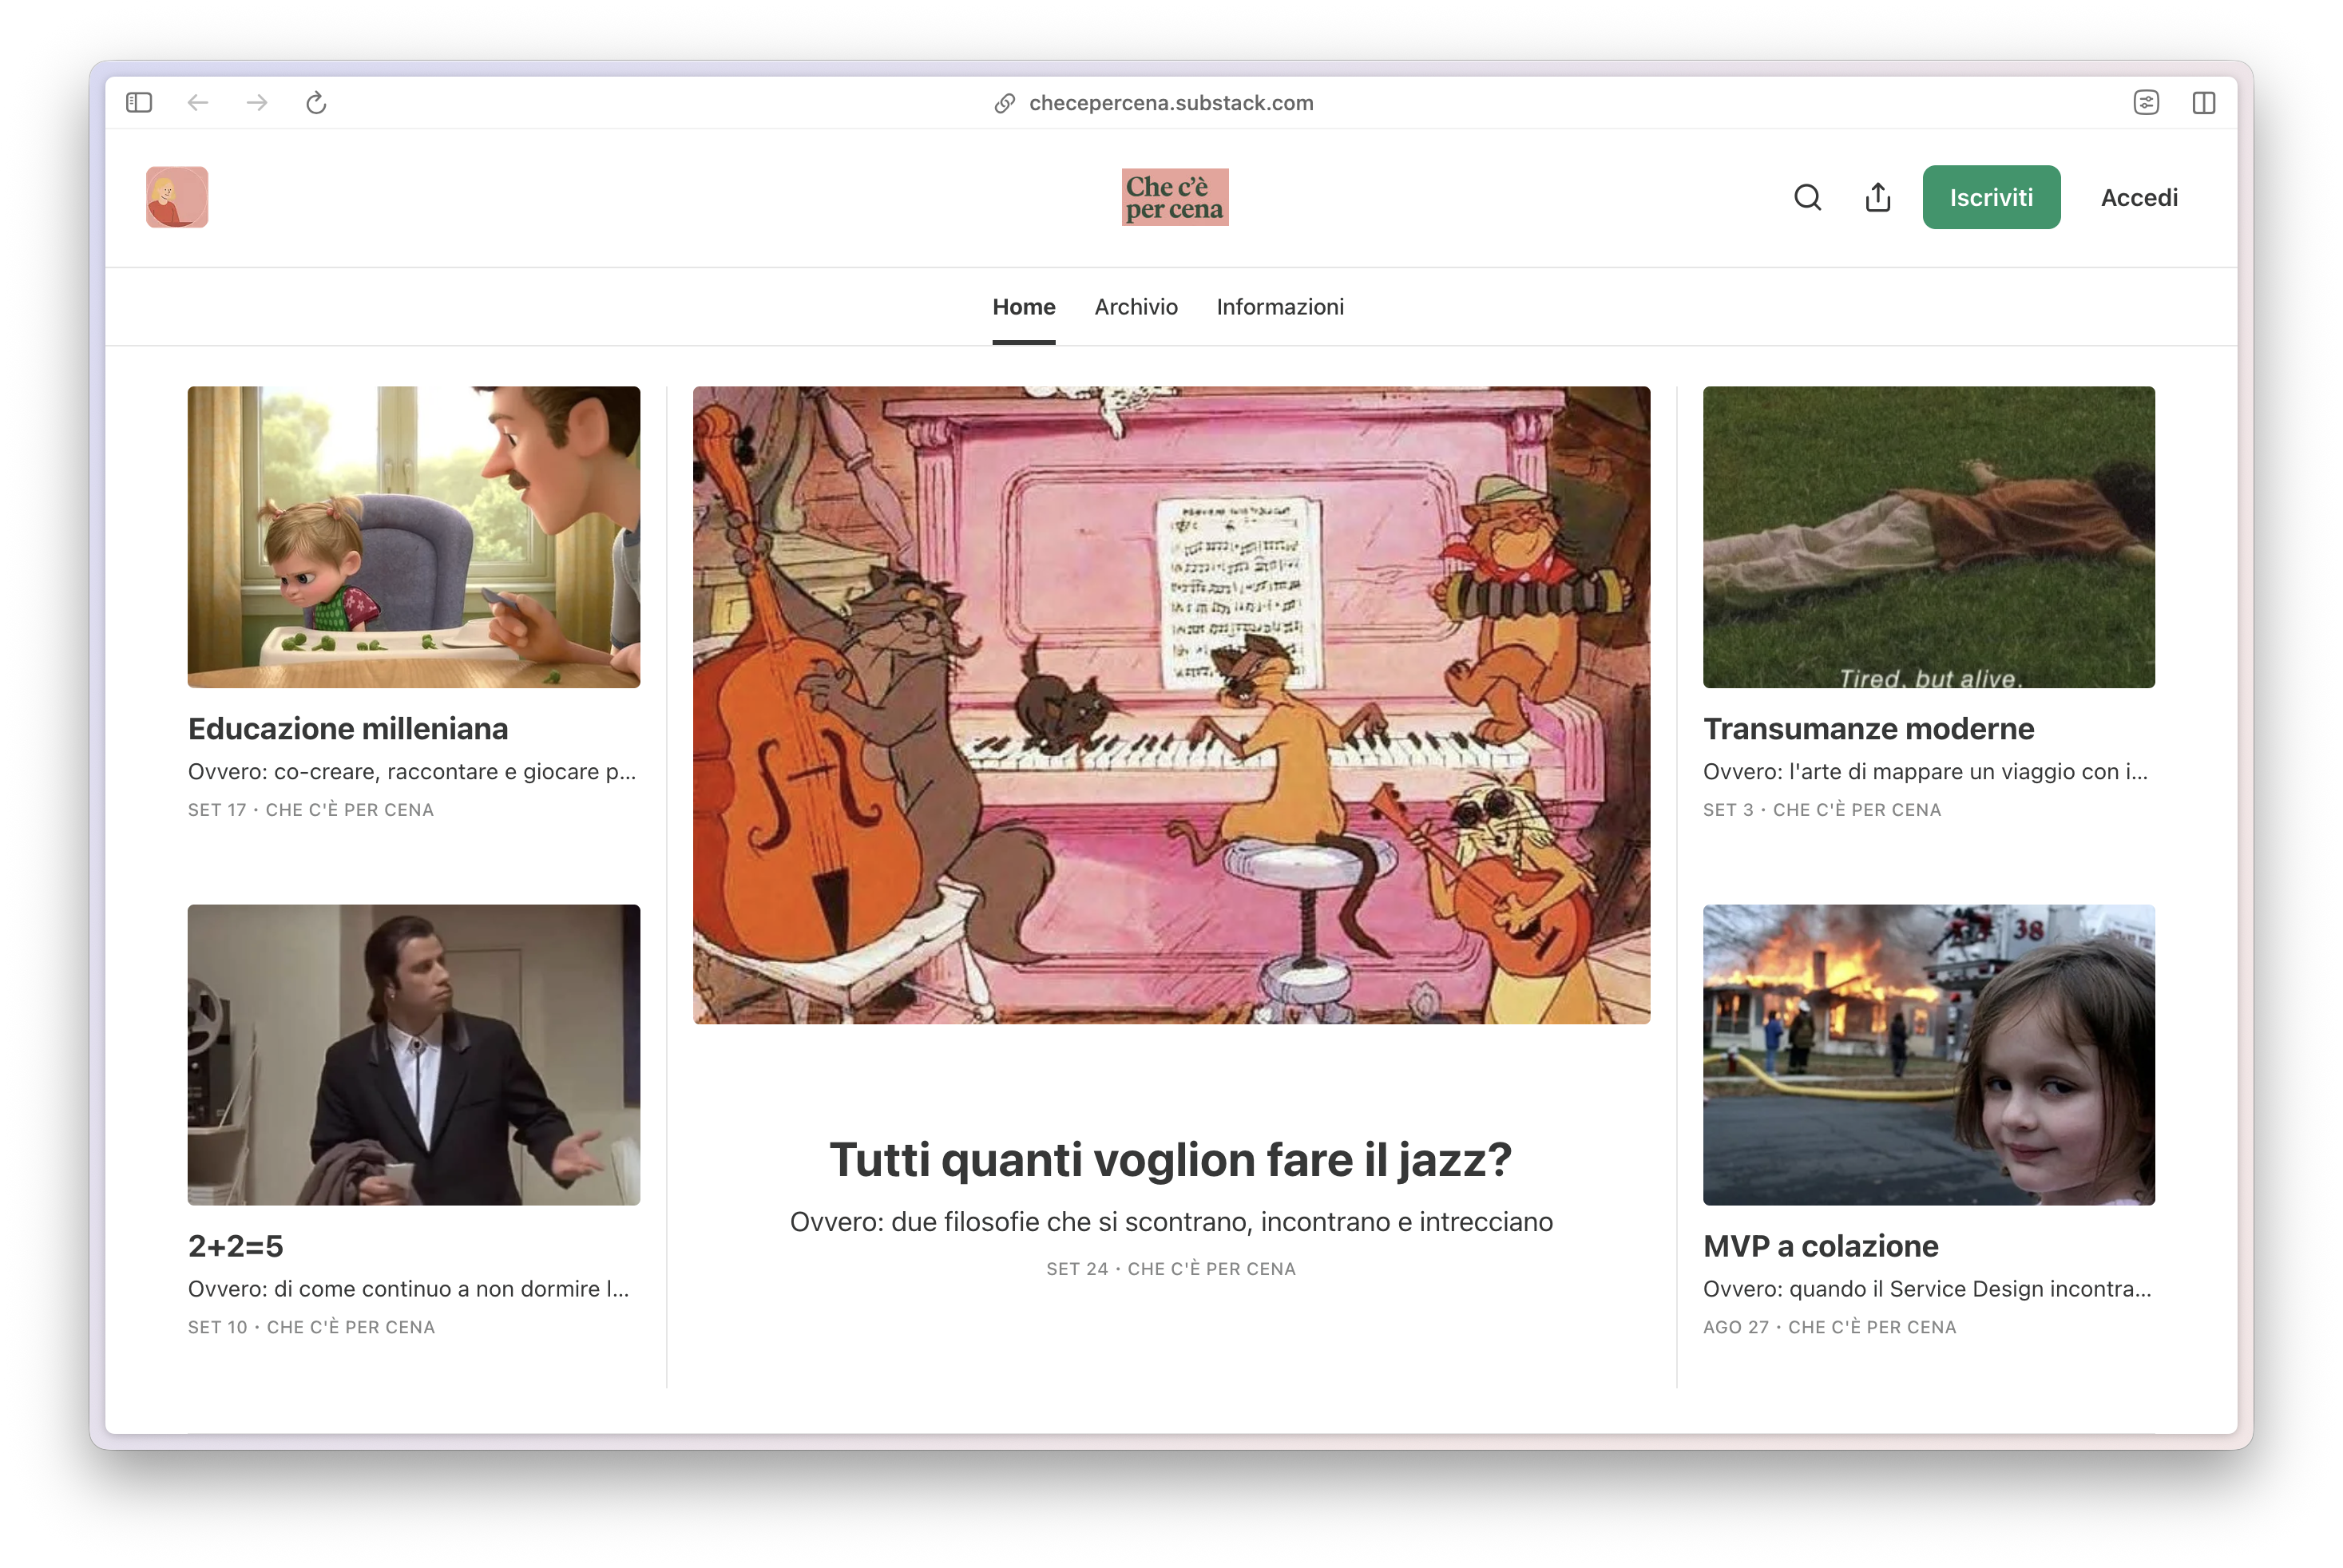Open the post 'Tutti quanti voglion fare il jazz?'
This screenshot has width=2343, height=1568.
point(1171,1159)
